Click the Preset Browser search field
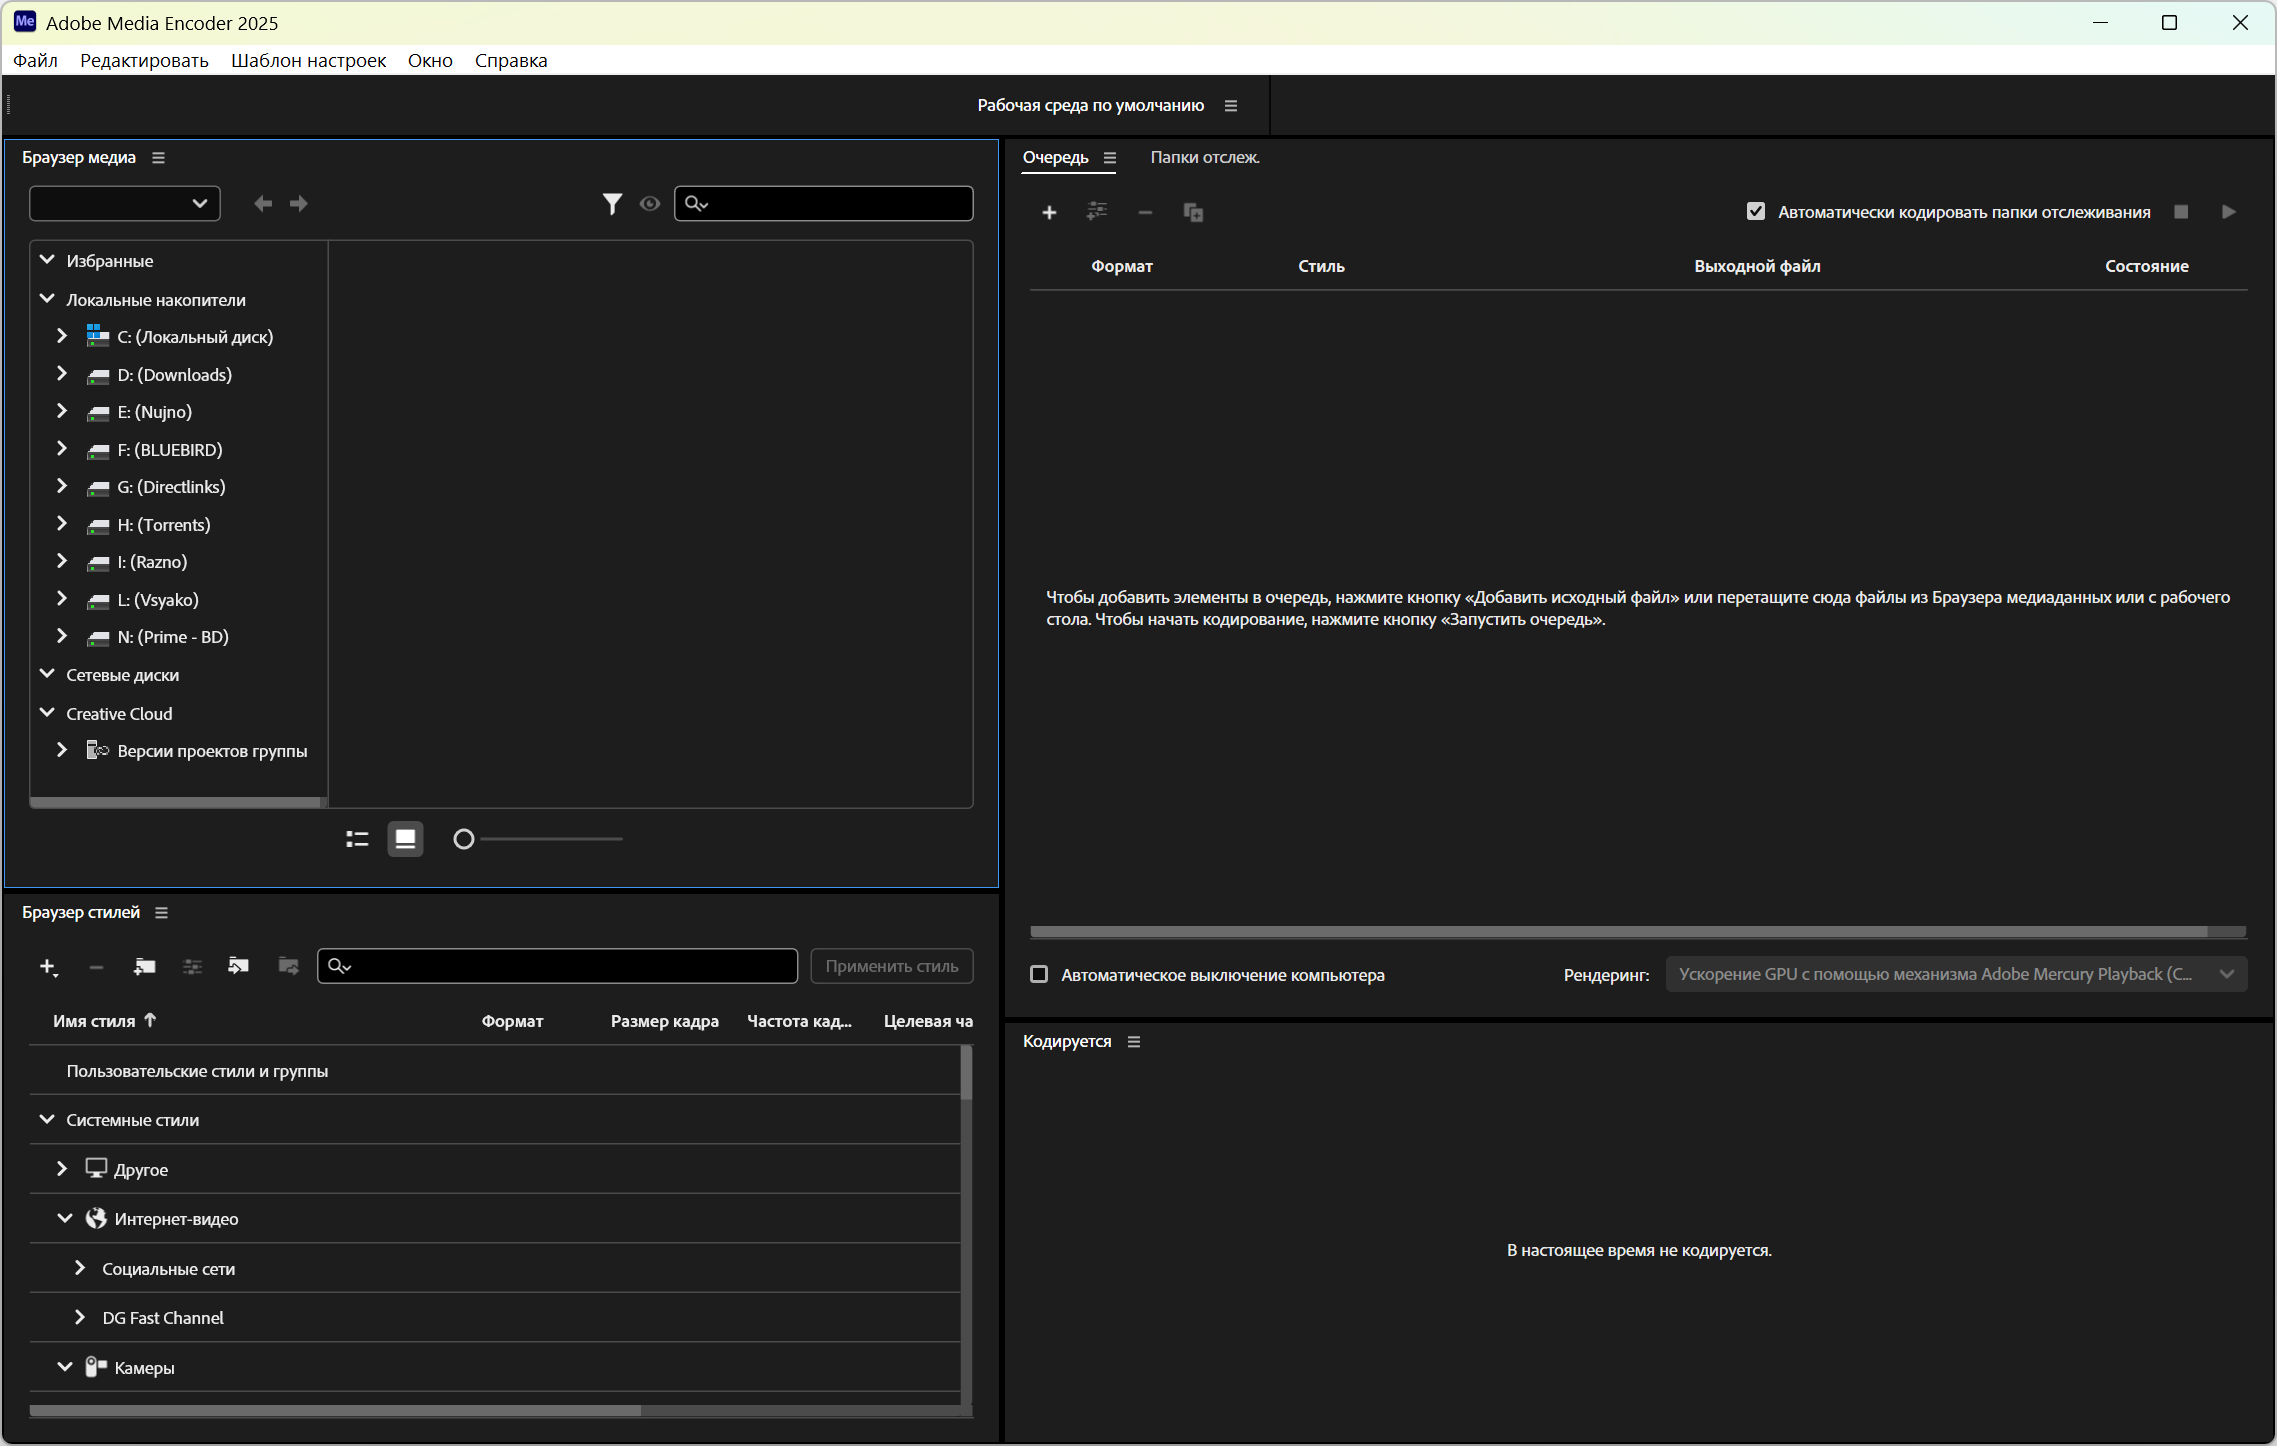Viewport: 2277px width, 1446px height. 570,966
